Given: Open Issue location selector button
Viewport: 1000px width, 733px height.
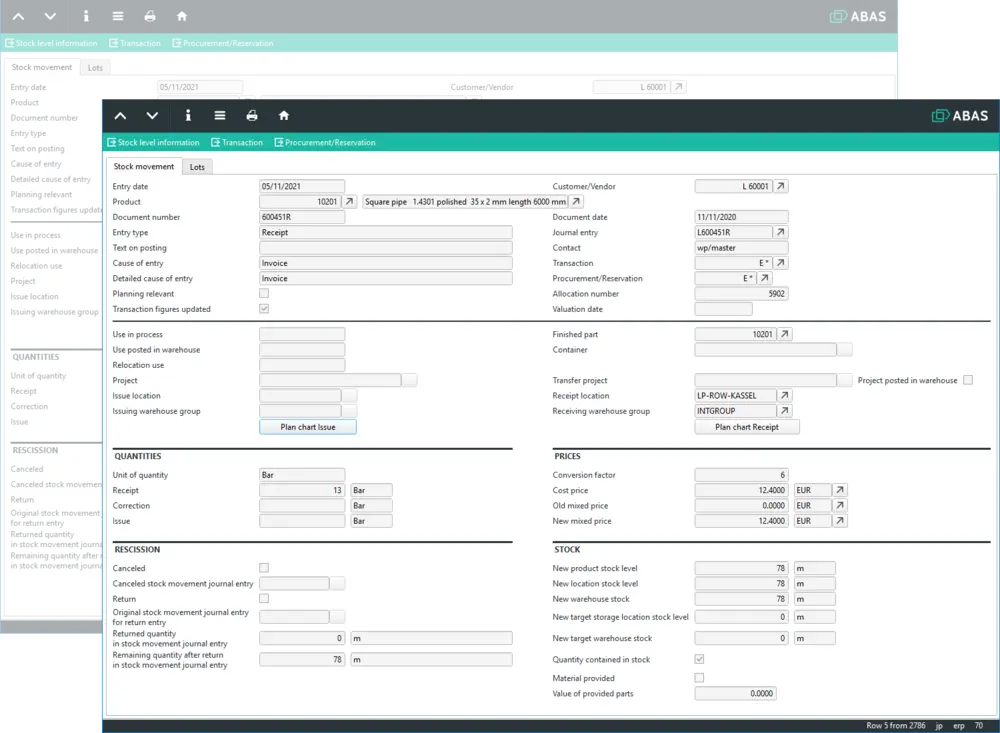Looking at the screenshot, I should click(x=349, y=396).
